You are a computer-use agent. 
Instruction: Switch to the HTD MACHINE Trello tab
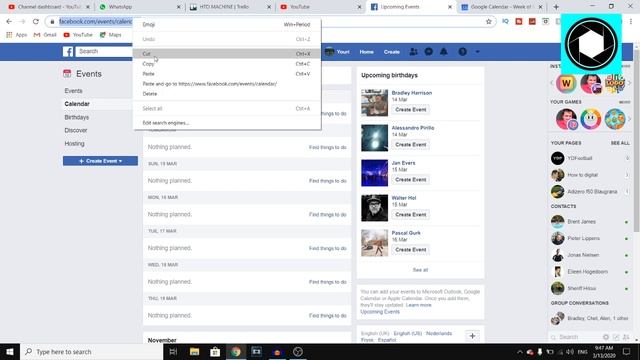click(x=229, y=7)
